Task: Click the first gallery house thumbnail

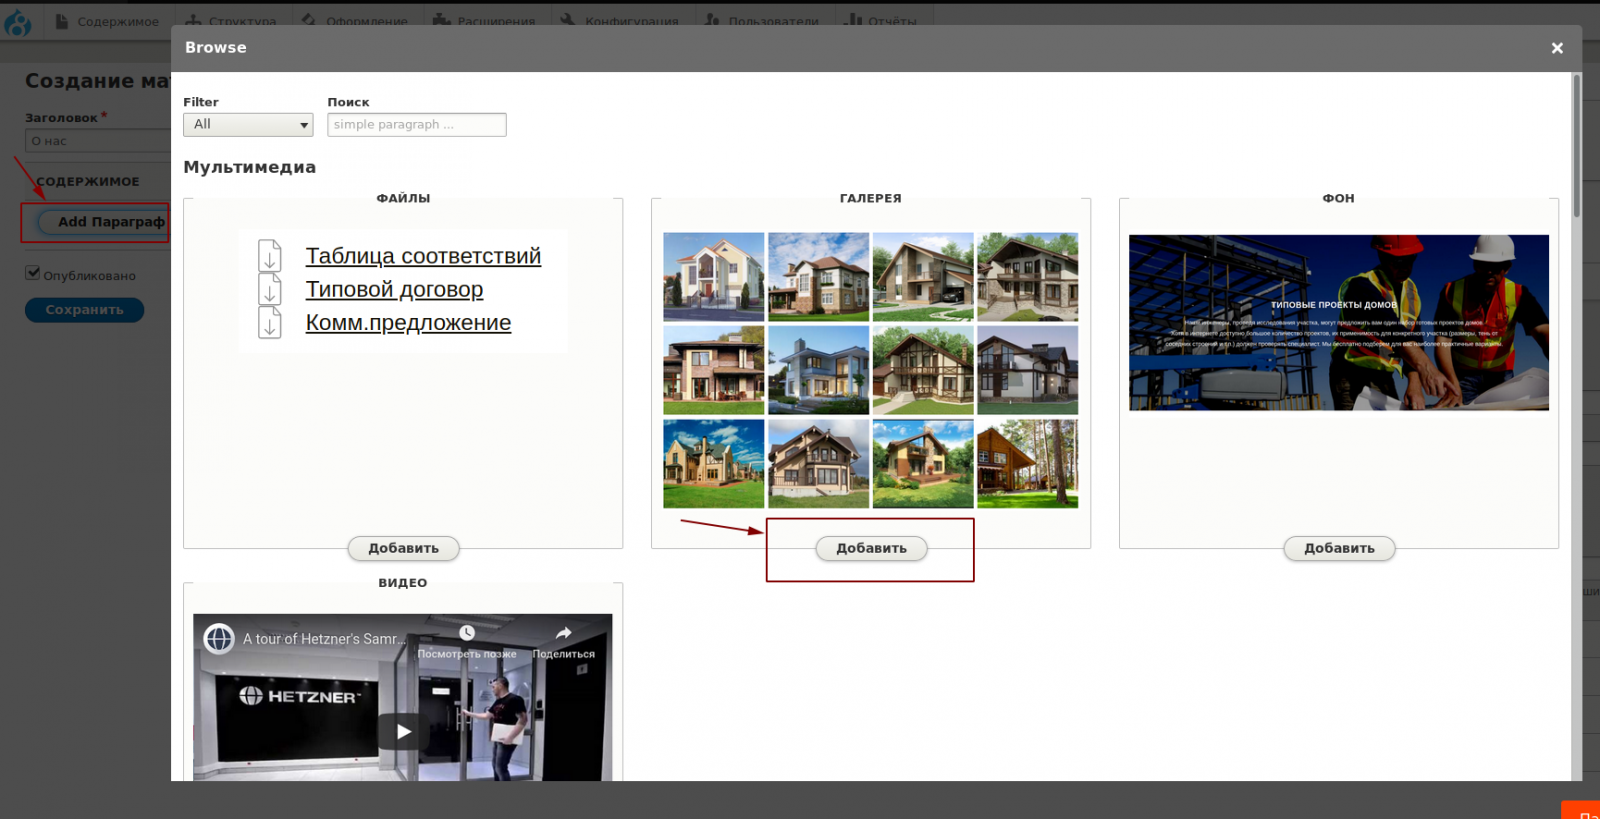Action: (713, 277)
